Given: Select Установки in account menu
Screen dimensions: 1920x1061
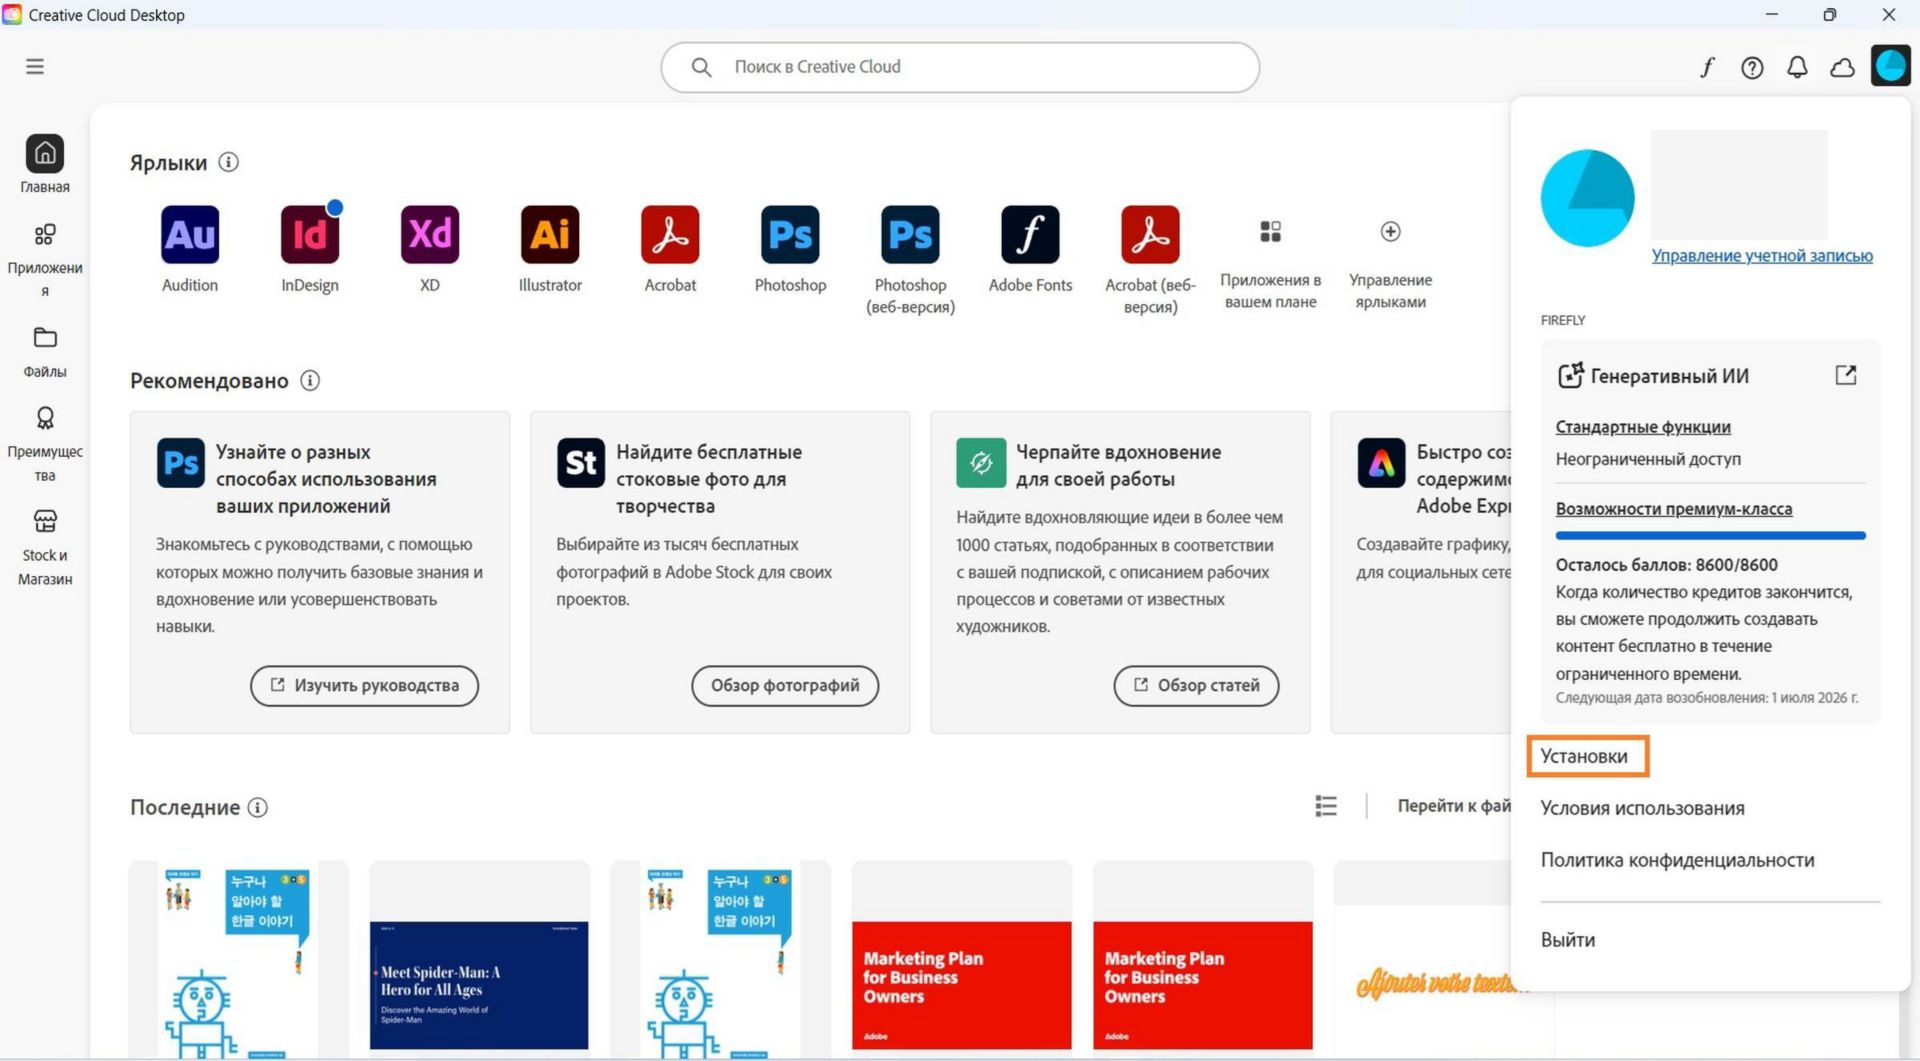Looking at the screenshot, I should (x=1584, y=756).
